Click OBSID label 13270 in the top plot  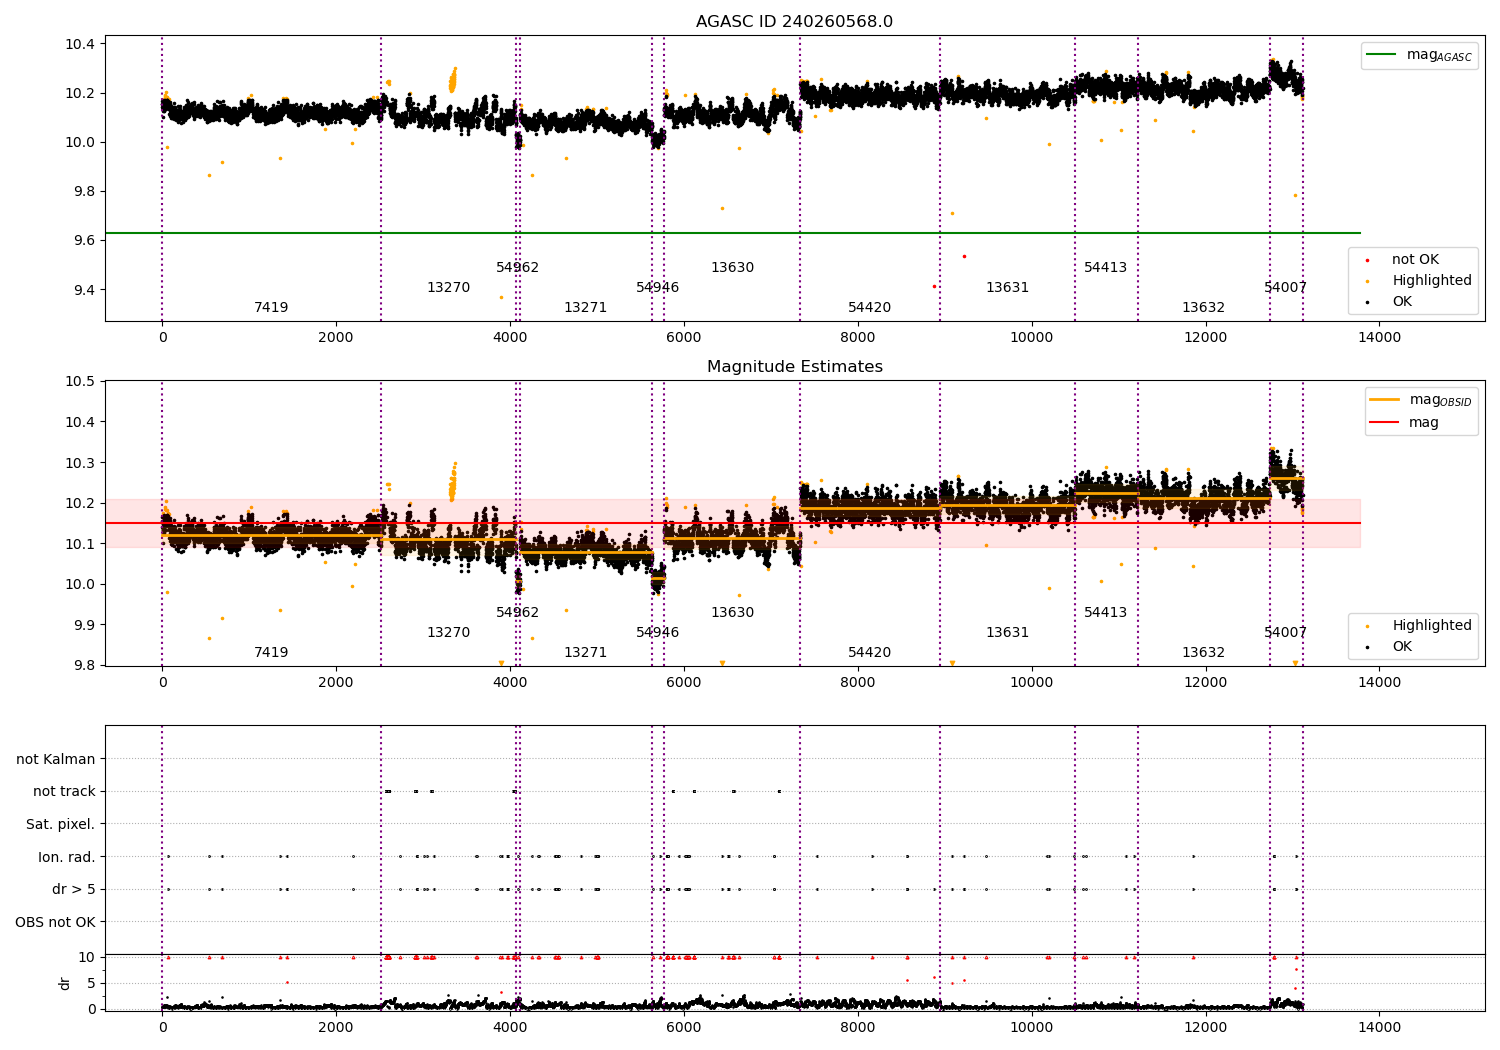(x=448, y=288)
